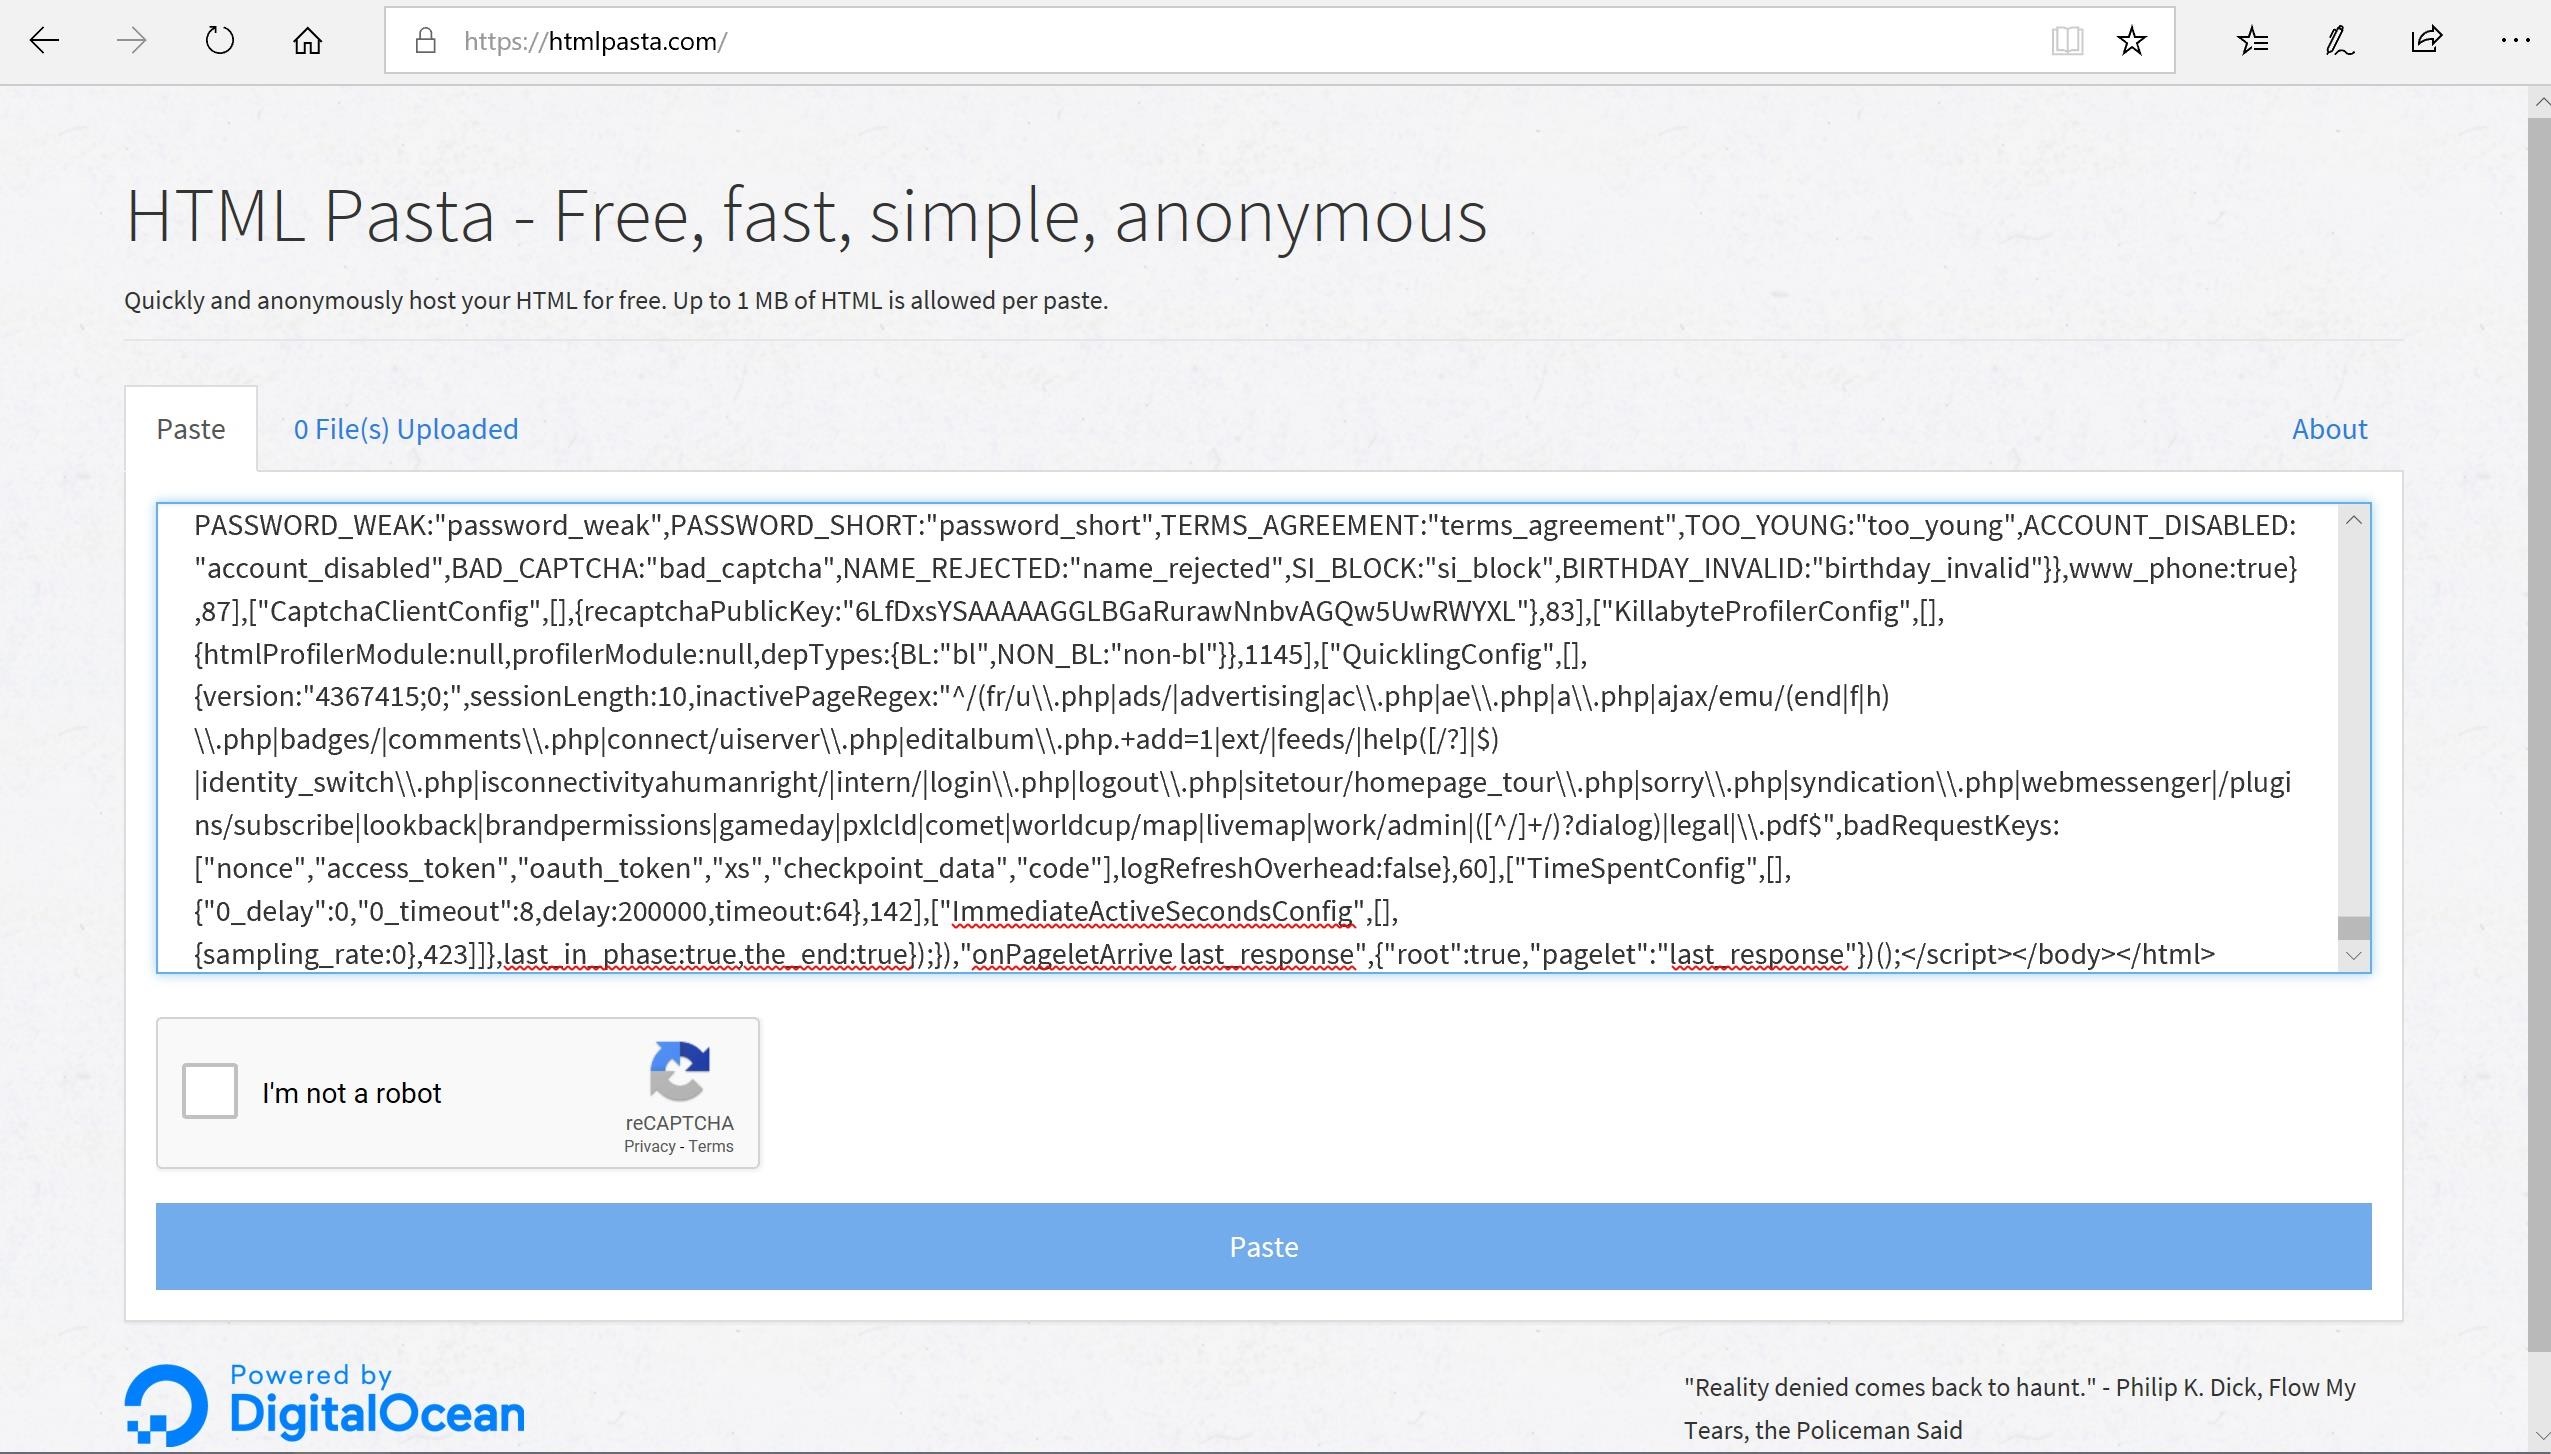Go back to the previous page
2551x1454 pixels.
45,41
